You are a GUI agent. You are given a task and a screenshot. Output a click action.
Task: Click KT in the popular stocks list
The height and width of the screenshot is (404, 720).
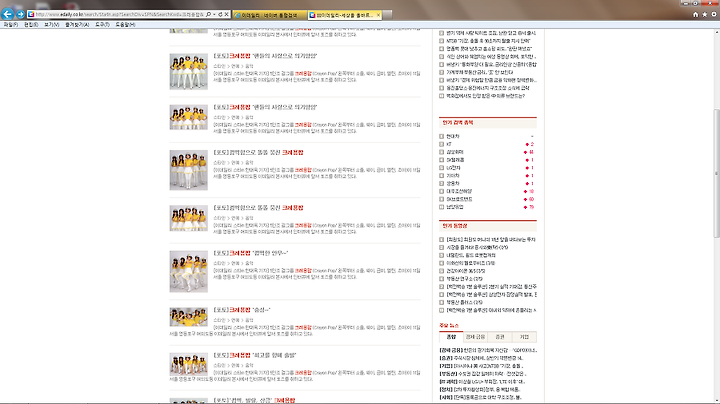[449, 144]
